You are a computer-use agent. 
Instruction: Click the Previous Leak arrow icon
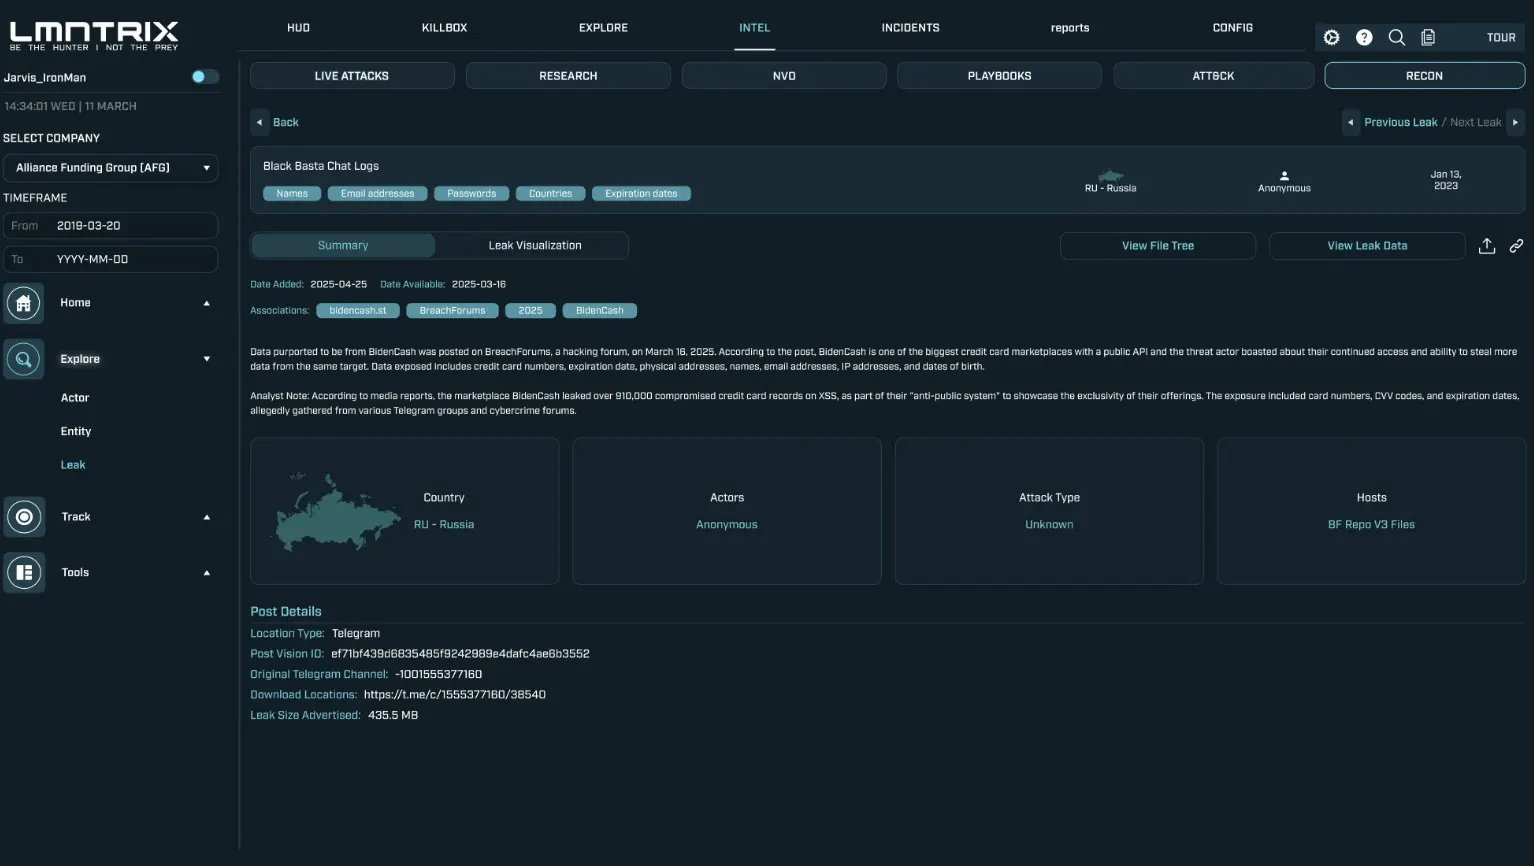pyautogui.click(x=1351, y=122)
